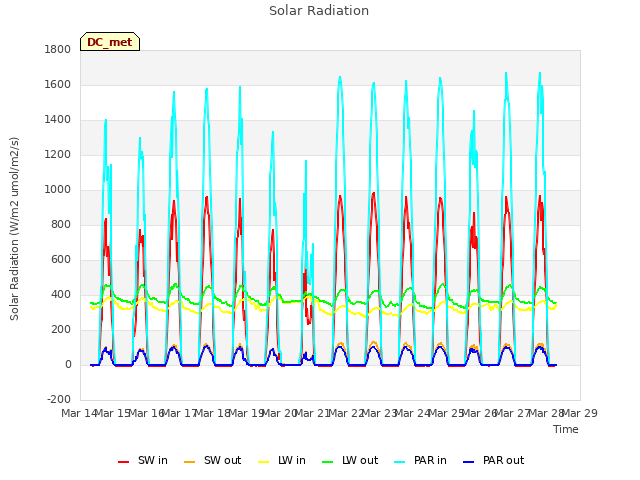
Task: Click the Time x-axis label
Action: pyautogui.click(x=566, y=429)
